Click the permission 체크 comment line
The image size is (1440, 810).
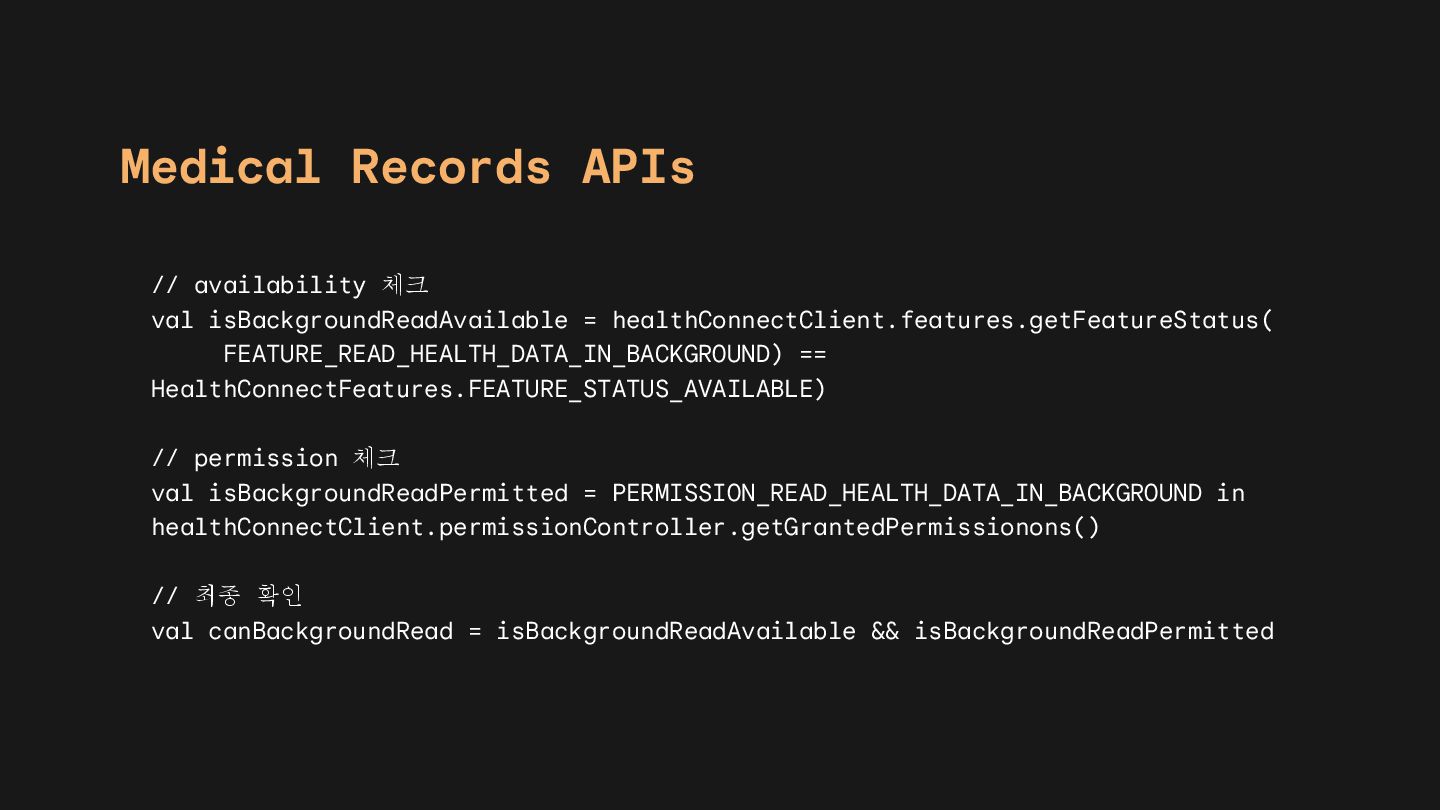(x=275, y=458)
